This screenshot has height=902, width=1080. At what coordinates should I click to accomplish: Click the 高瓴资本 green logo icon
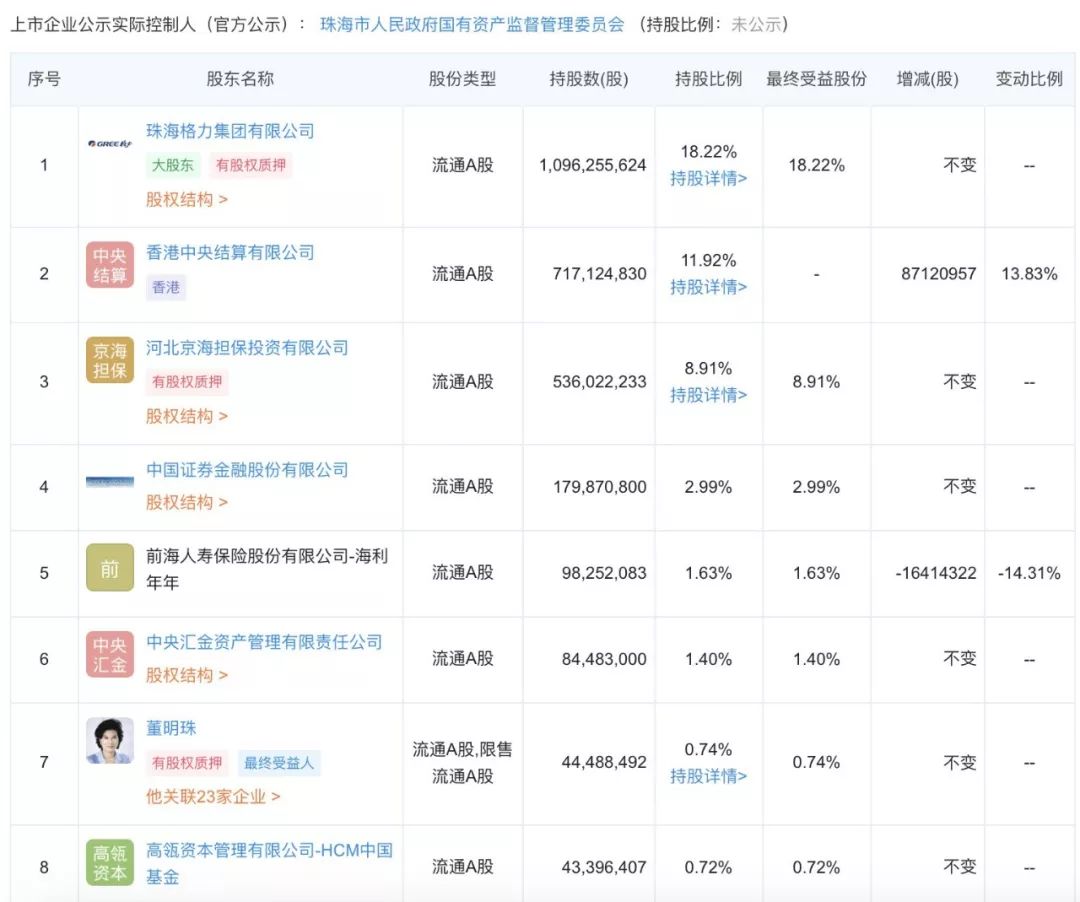click(x=110, y=862)
